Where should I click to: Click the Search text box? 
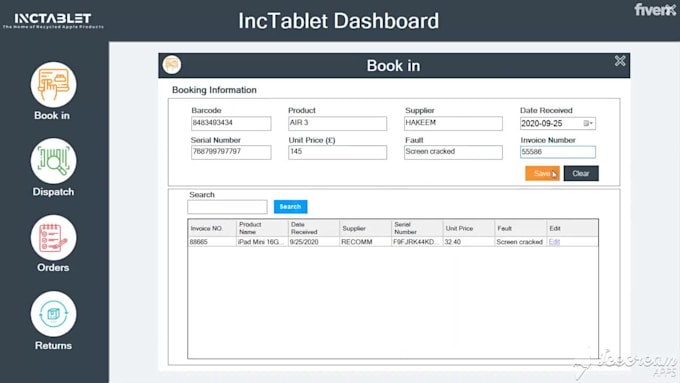tap(227, 207)
